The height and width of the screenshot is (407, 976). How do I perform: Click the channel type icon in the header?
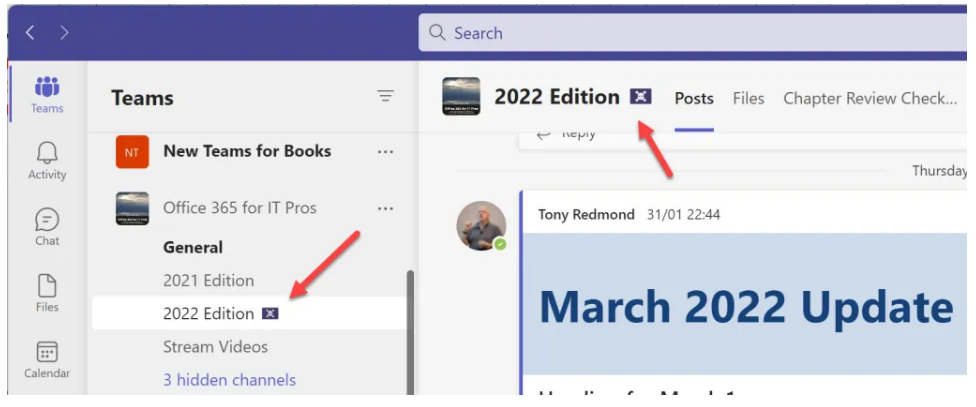pos(640,96)
